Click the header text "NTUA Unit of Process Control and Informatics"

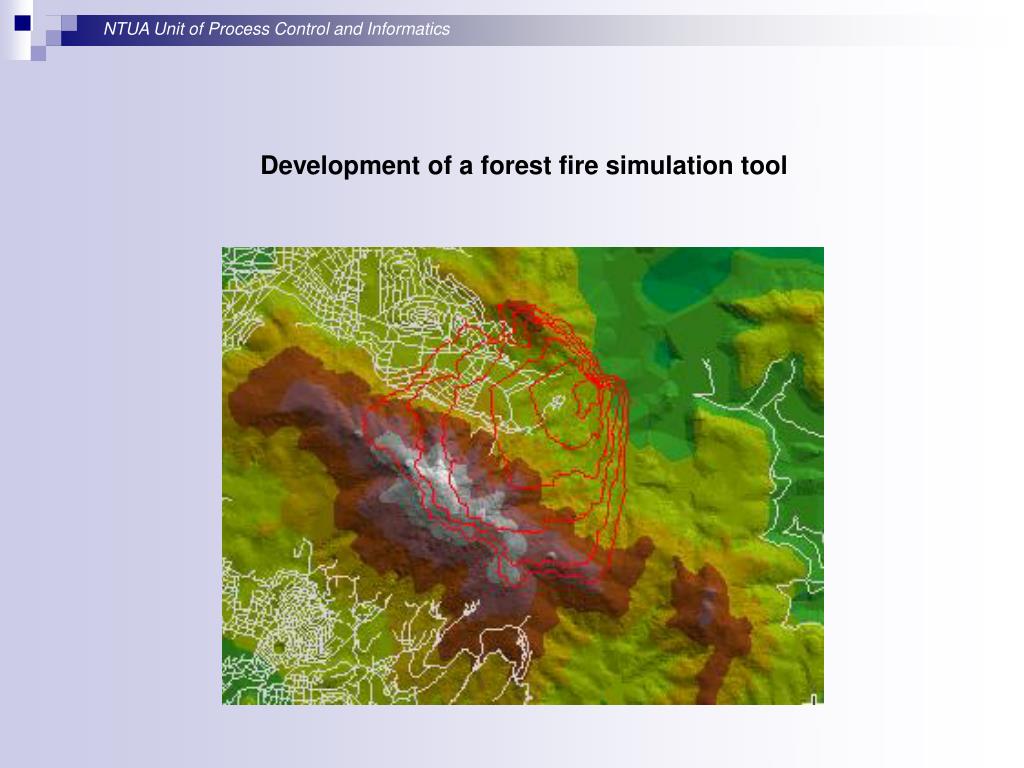tap(276, 29)
